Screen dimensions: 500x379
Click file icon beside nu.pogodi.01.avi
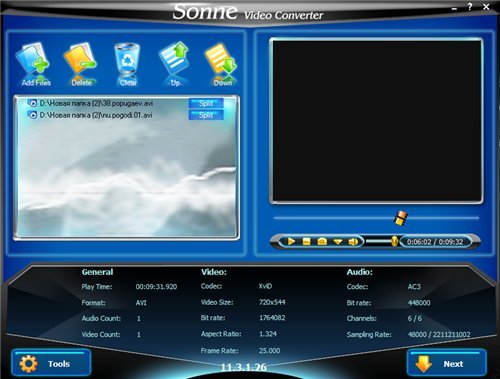tap(32, 115)
